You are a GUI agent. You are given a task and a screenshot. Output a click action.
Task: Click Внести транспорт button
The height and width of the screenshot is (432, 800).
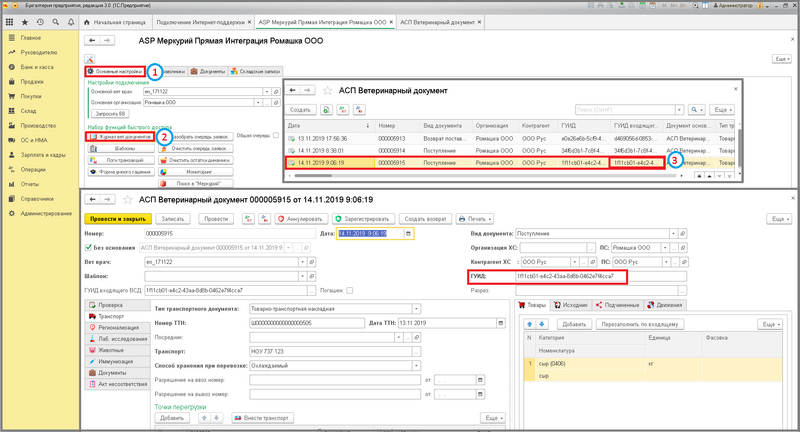tap(262, 418)
